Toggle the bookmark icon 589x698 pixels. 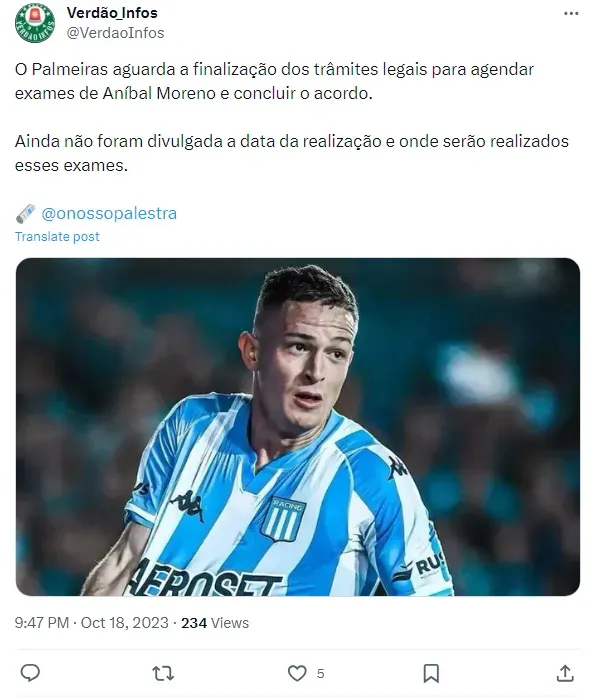pyautogui.click(x=431, y=674)
